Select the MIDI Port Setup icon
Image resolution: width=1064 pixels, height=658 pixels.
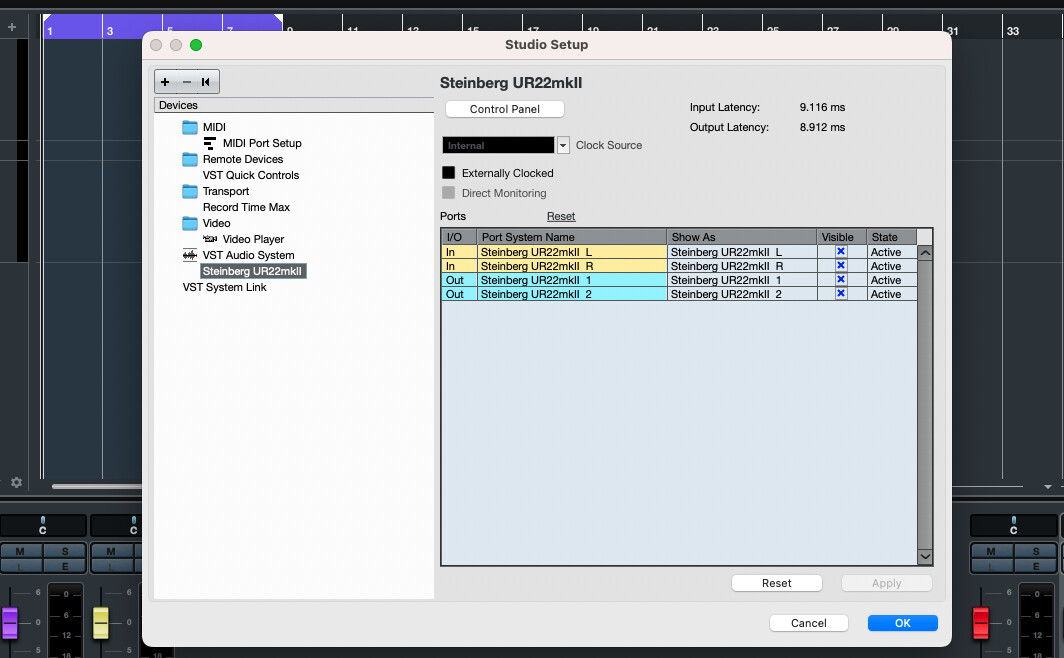(x=211, y=142)
